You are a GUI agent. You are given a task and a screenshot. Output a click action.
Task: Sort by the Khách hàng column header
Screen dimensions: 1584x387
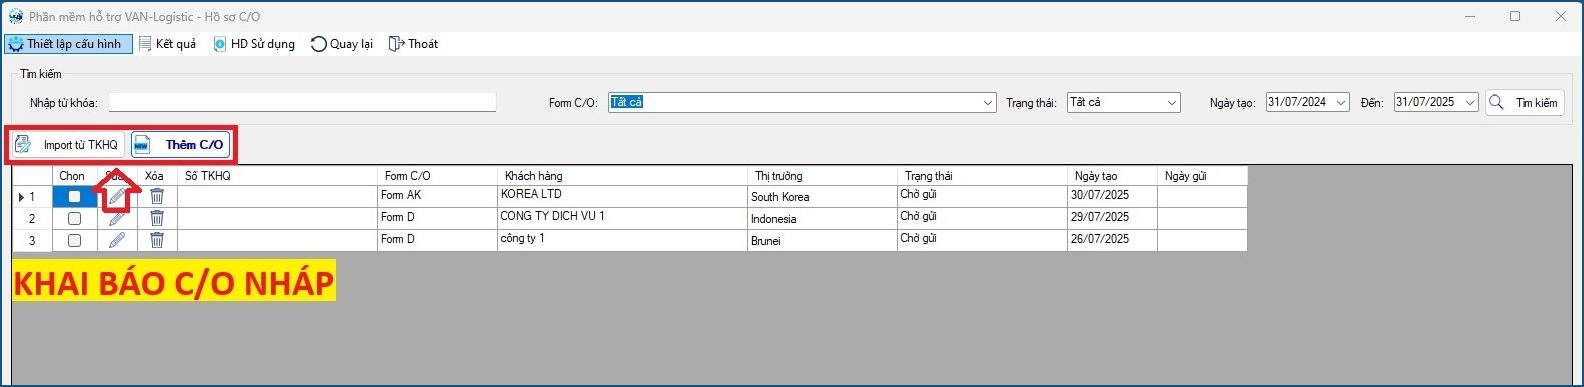pos(622,176)
